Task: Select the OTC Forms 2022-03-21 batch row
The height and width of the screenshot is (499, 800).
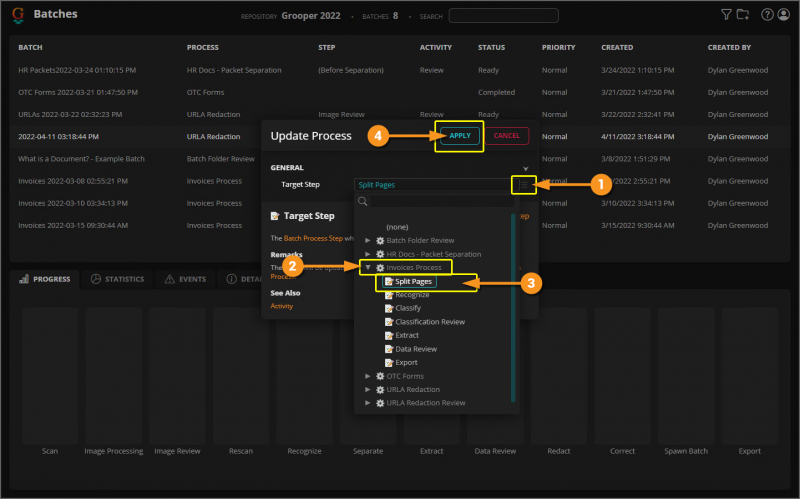Action: point(399,92)
